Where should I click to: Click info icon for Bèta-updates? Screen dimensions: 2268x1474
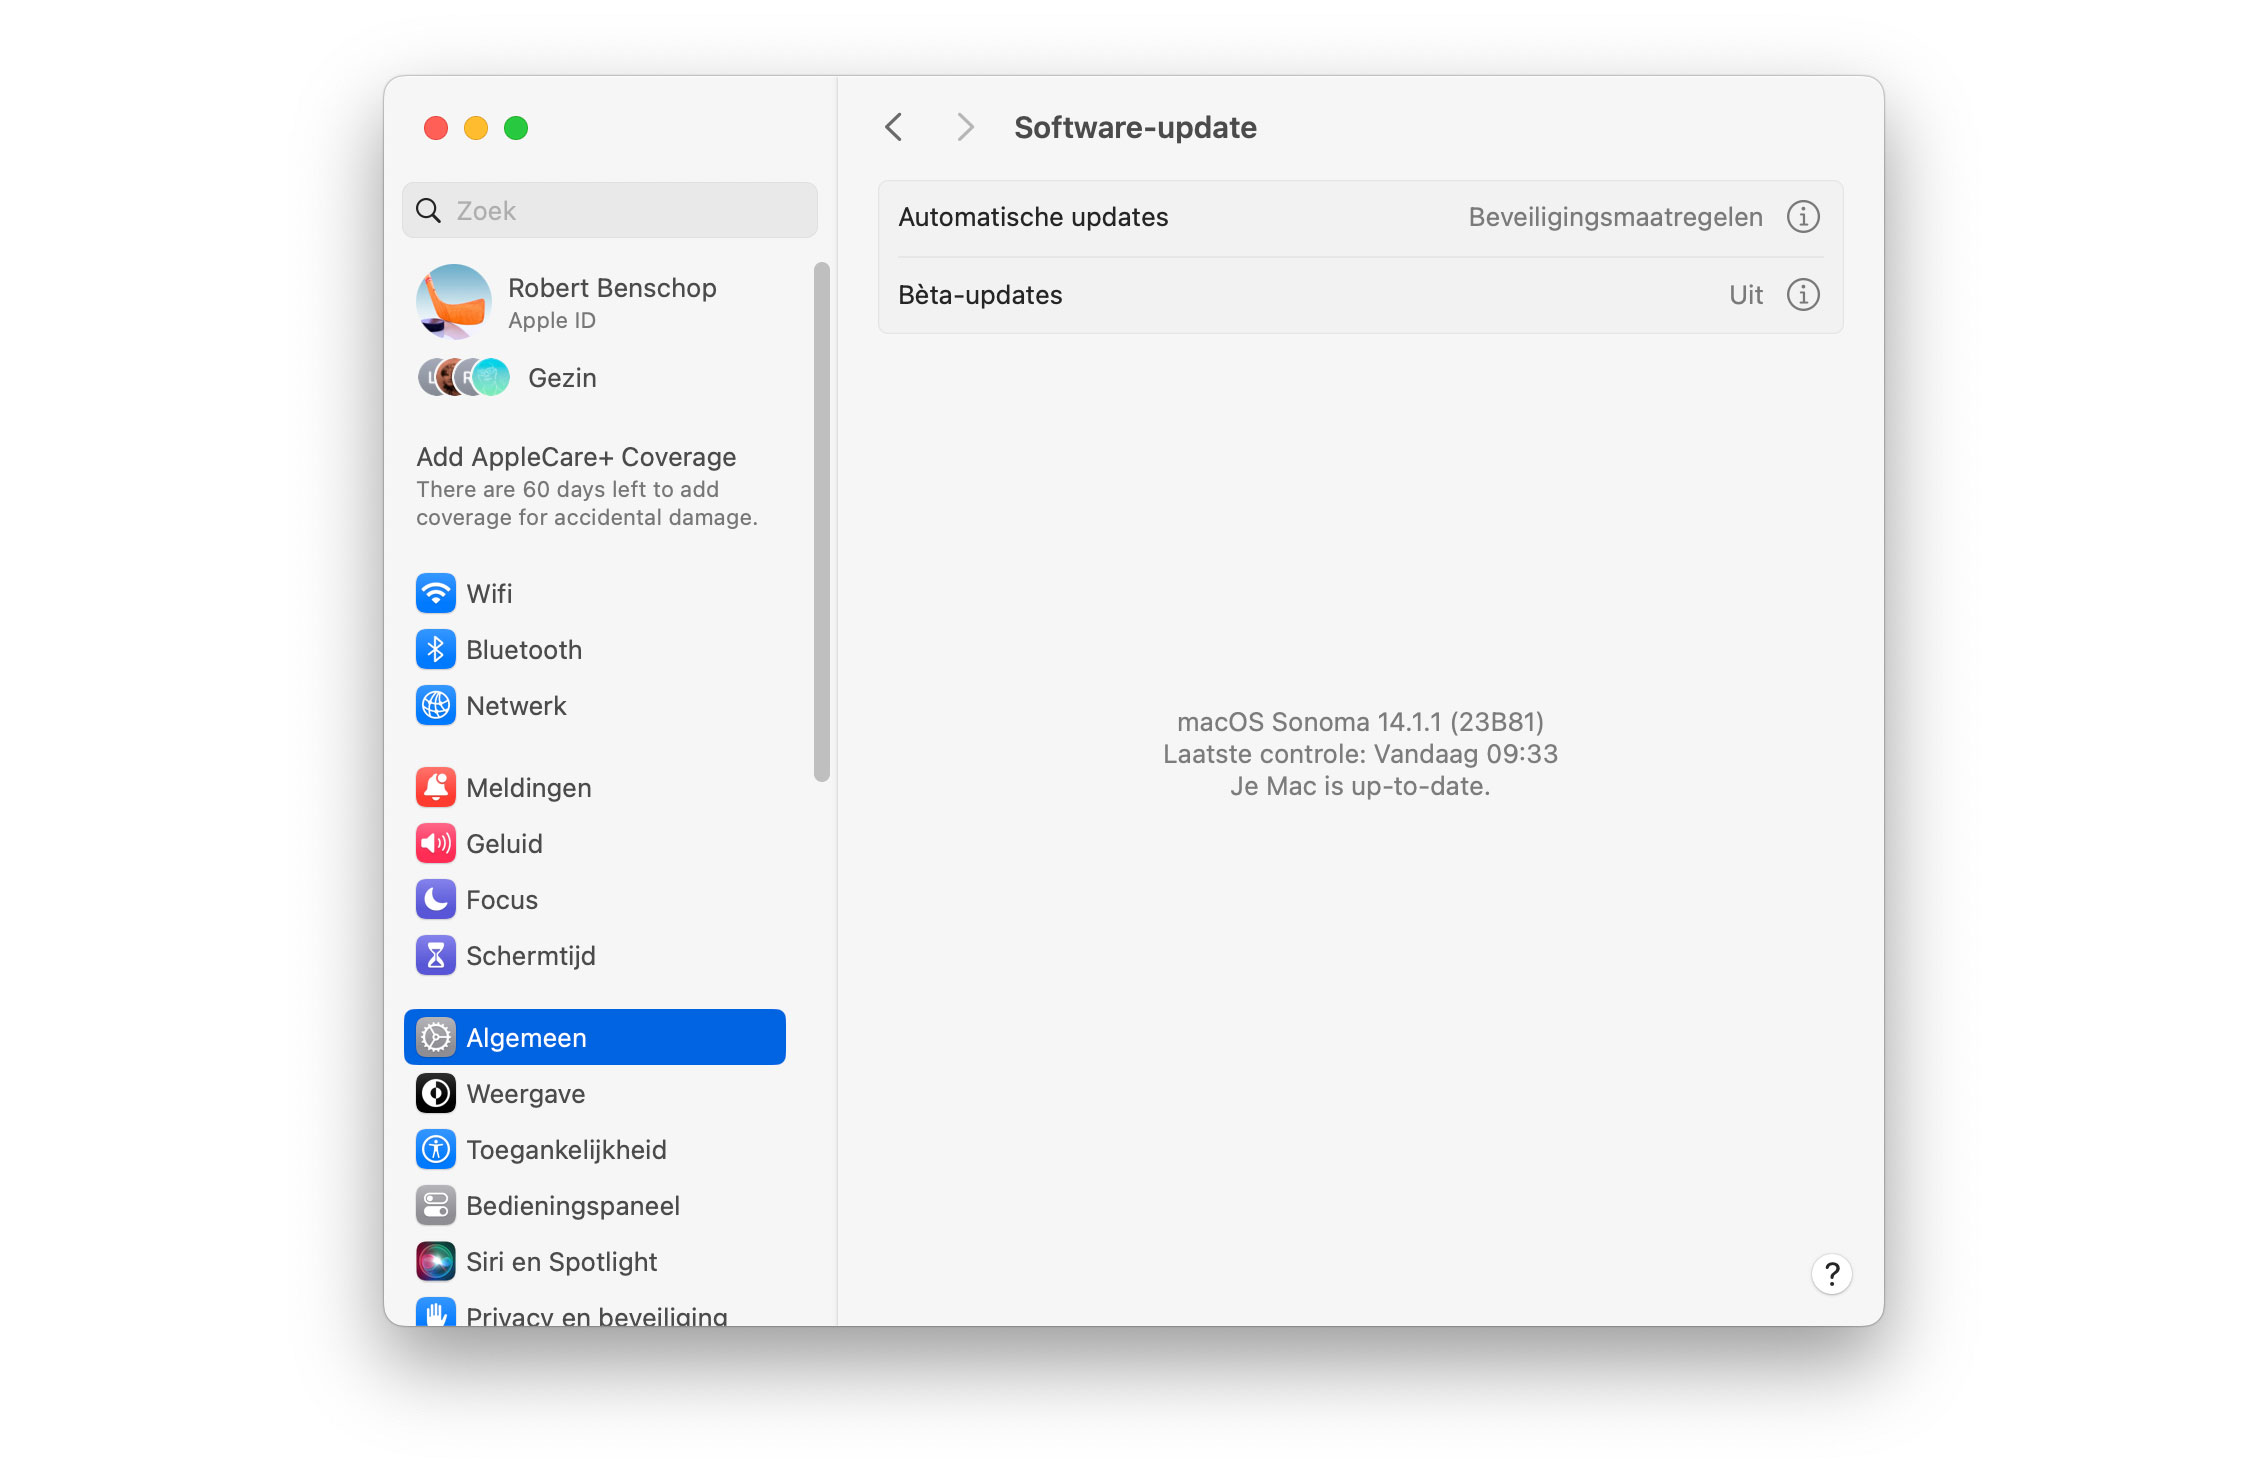1803,295
